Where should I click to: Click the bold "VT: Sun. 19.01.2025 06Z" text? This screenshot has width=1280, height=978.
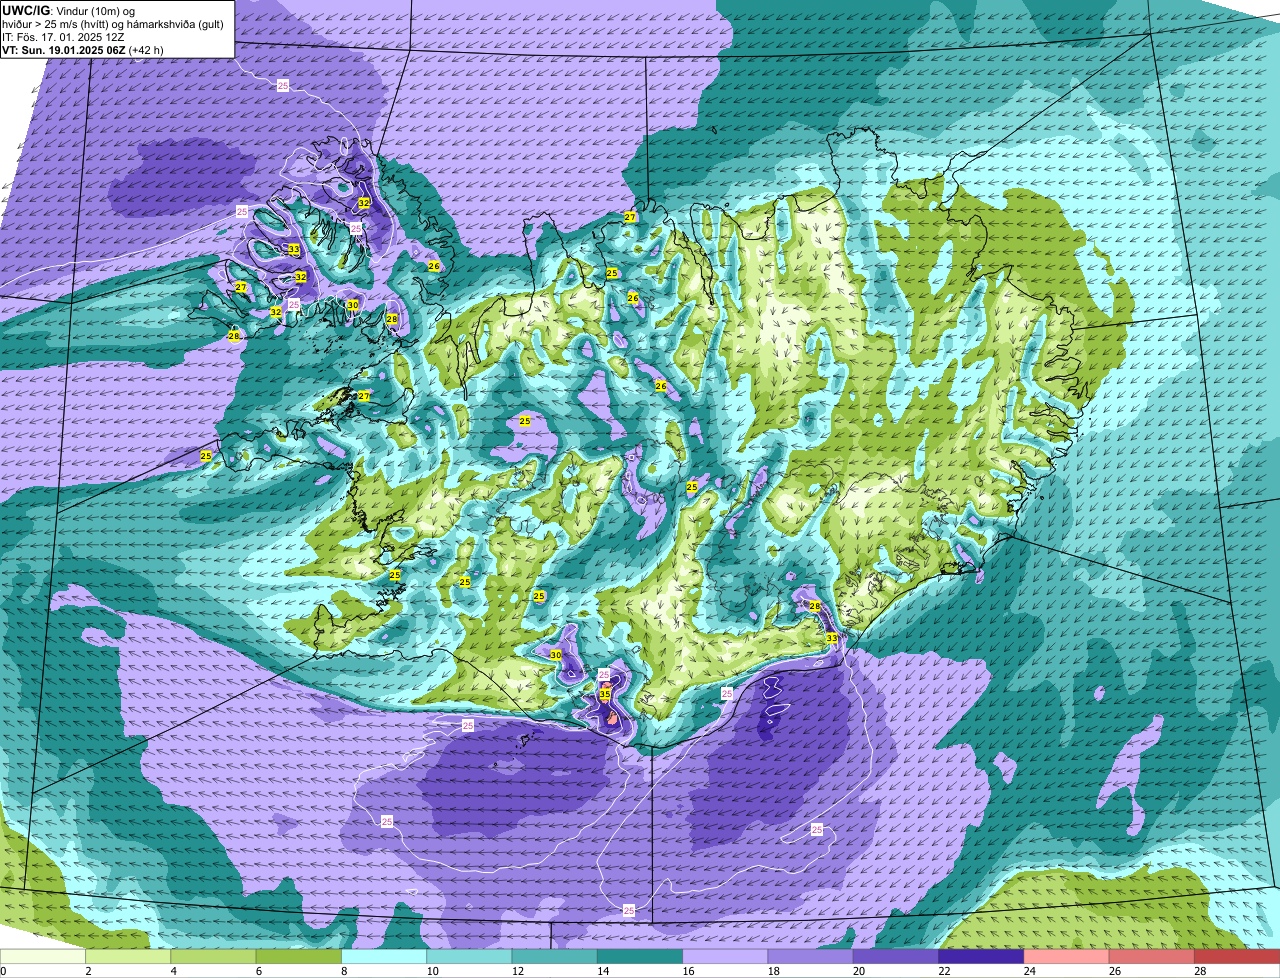click(x=63, y=50)
